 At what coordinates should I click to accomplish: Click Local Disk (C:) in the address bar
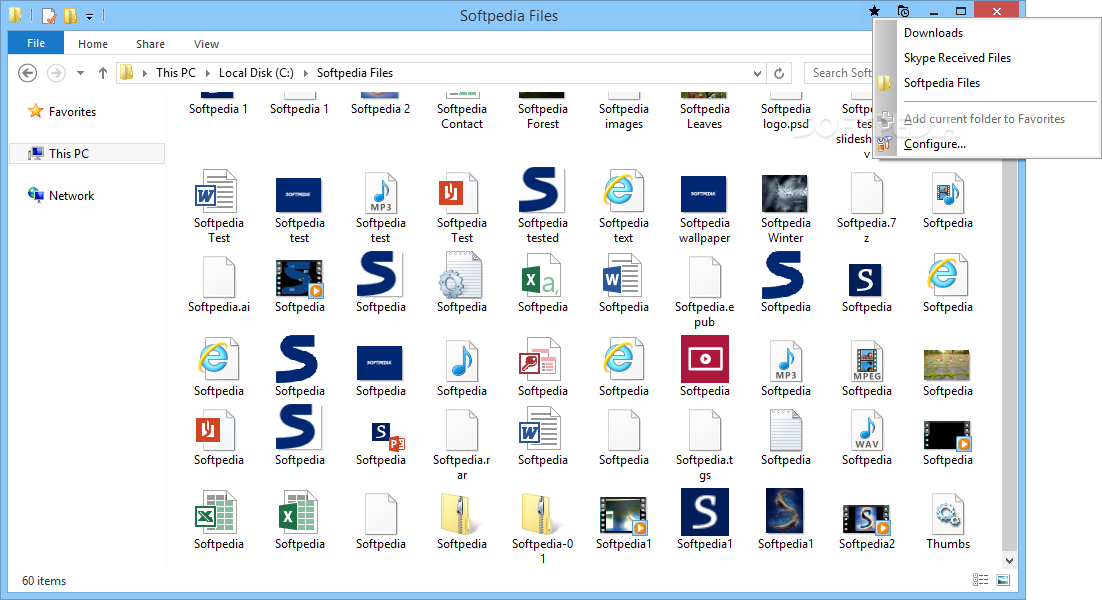[256, 73]
